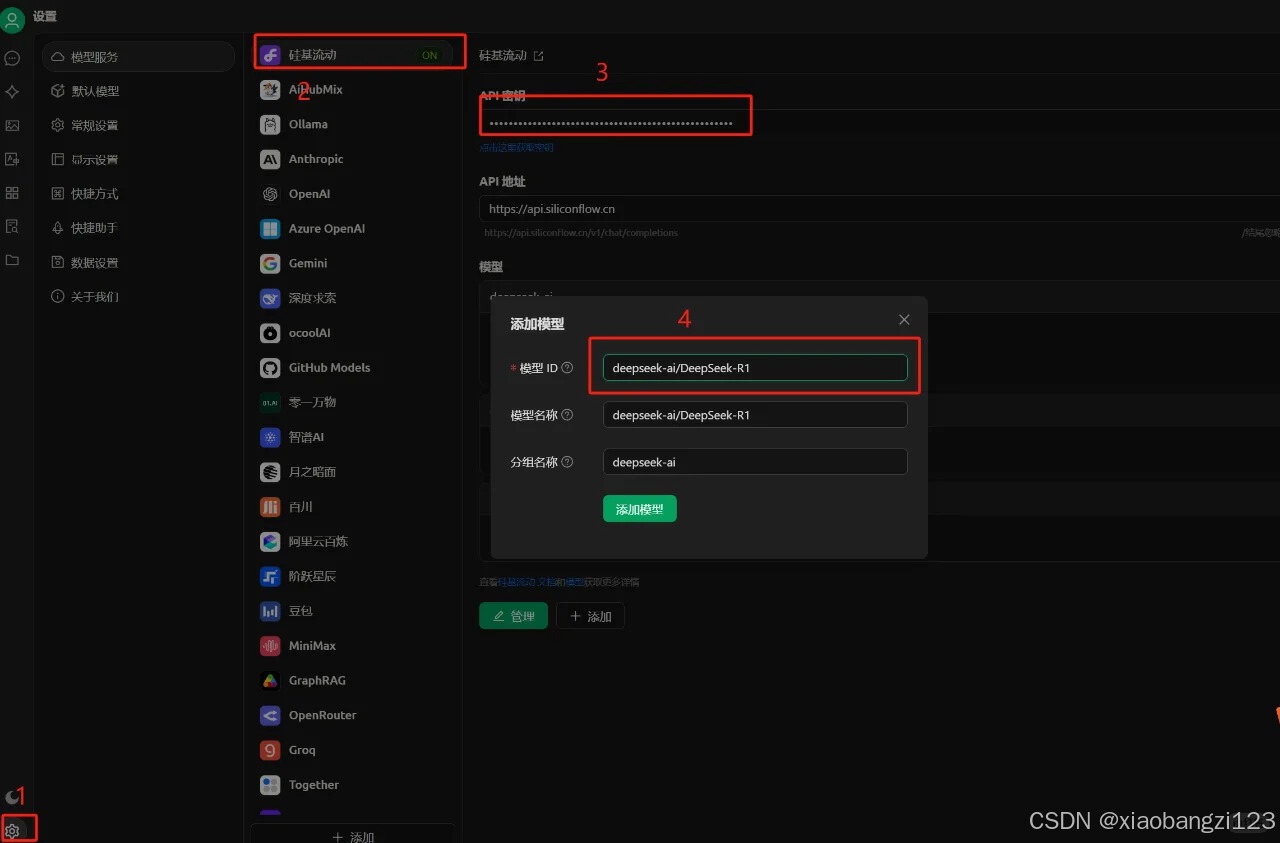Select the 智谱AI provider icon

tap(270, 437)
